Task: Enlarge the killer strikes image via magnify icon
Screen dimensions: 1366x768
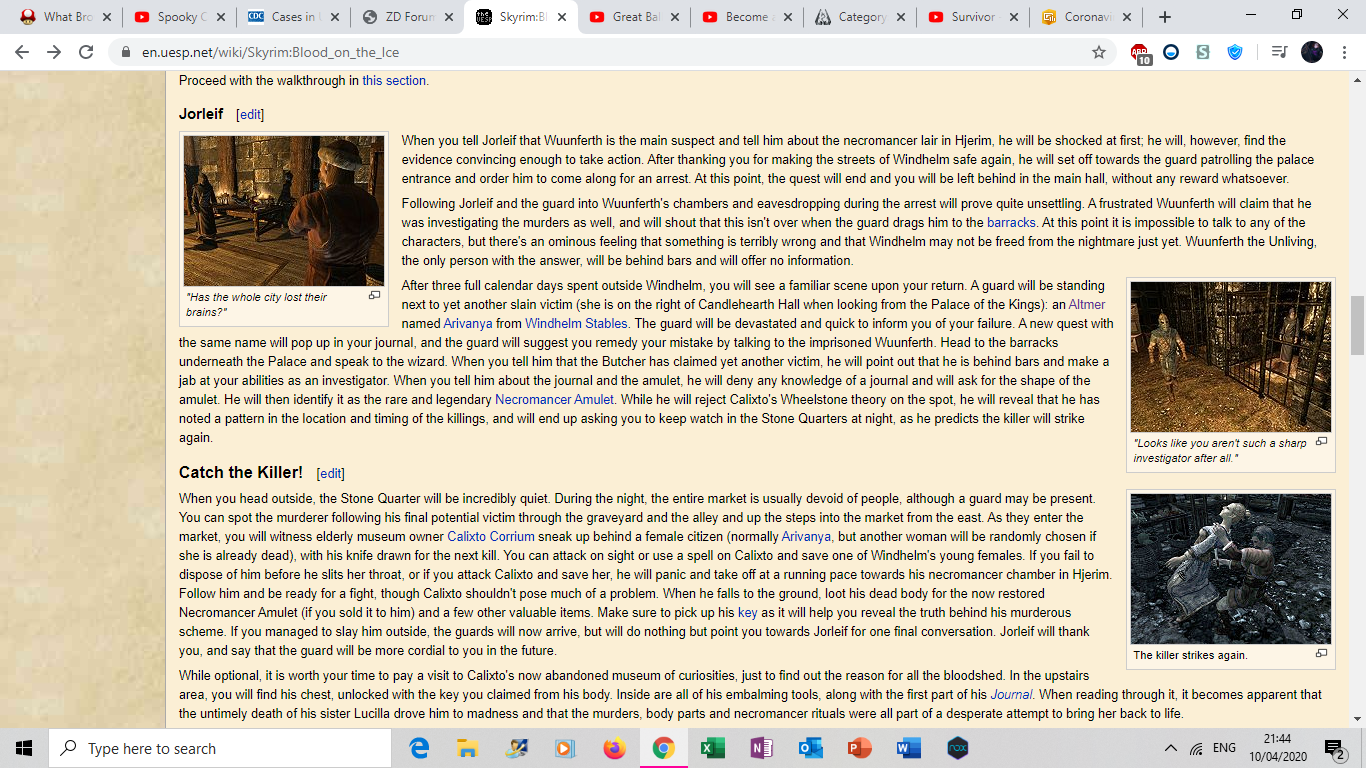Action: (1321, 654)
